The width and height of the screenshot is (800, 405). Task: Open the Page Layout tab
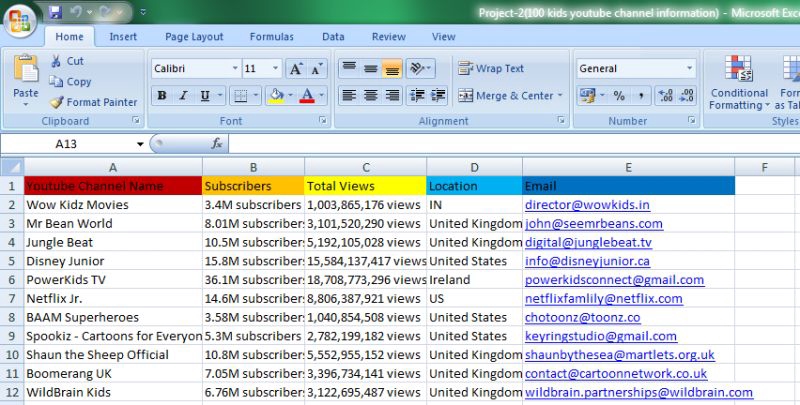[x=194, y=37]
